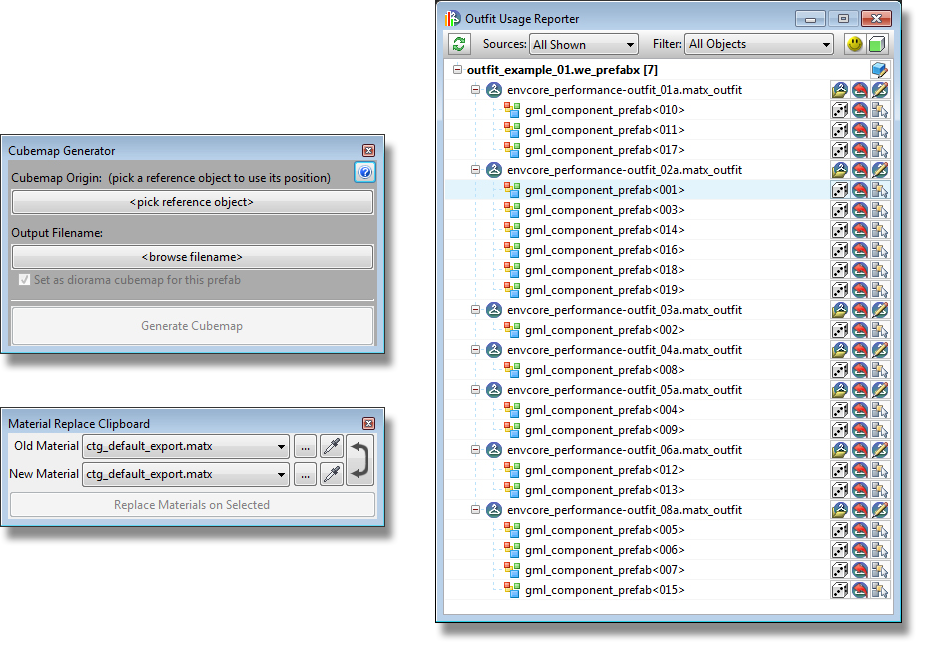Open the Old Material dropdown
930x650 pixels.
pyautogui.click(x=186, y=446)
